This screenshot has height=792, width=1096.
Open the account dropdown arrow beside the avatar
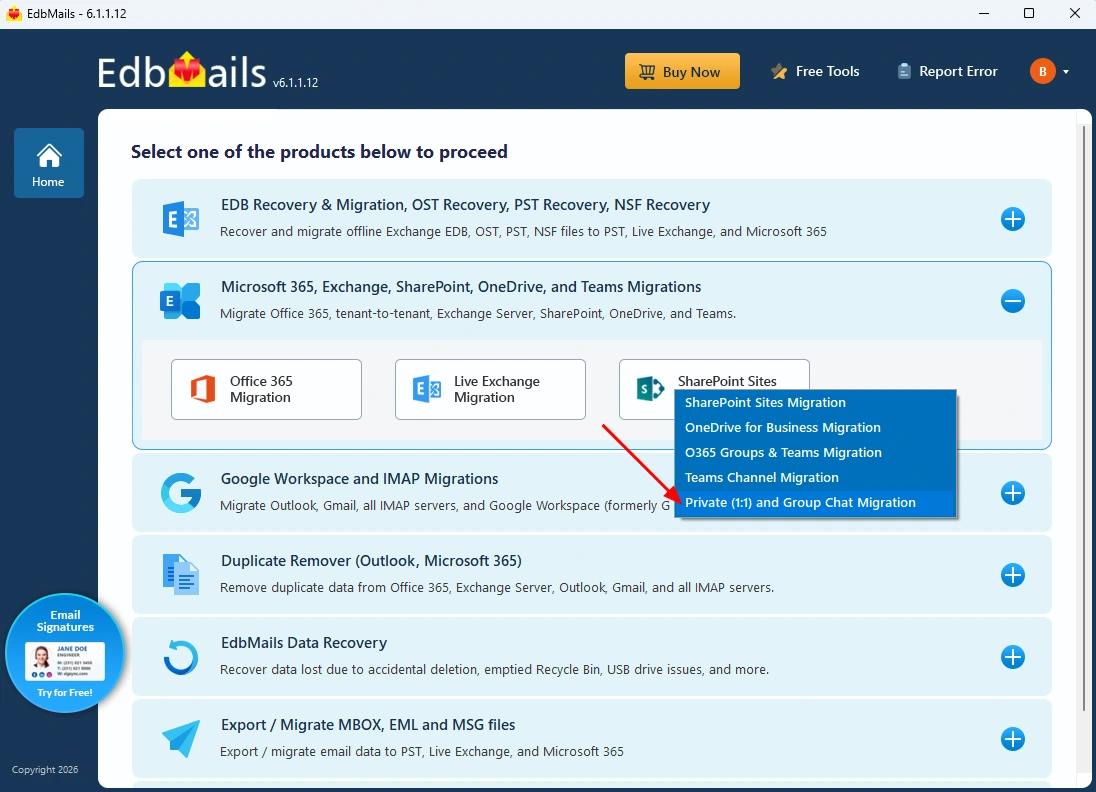pyautogui.click(x=1066, y=72)
